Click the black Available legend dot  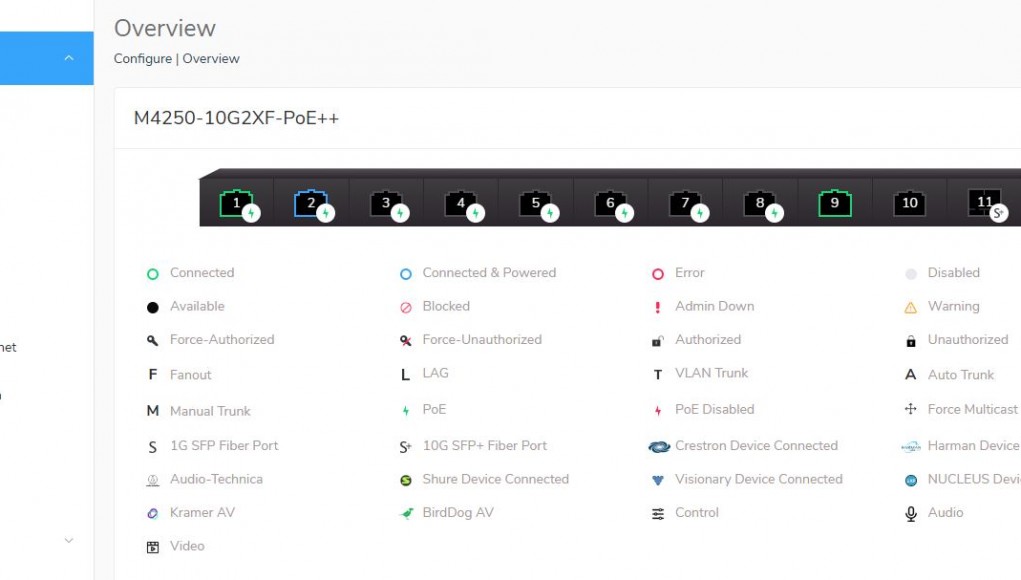pyautogui.click(x=152, y=307)
